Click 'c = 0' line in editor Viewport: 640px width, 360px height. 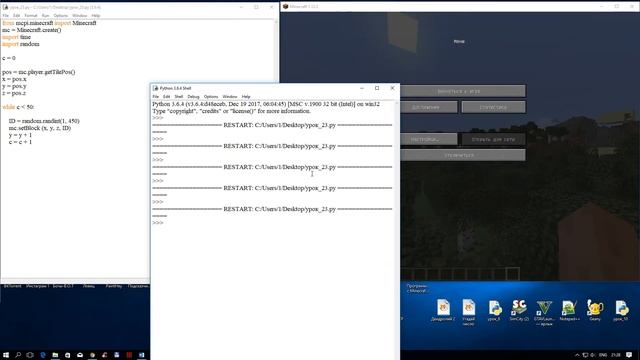[9, 58]
